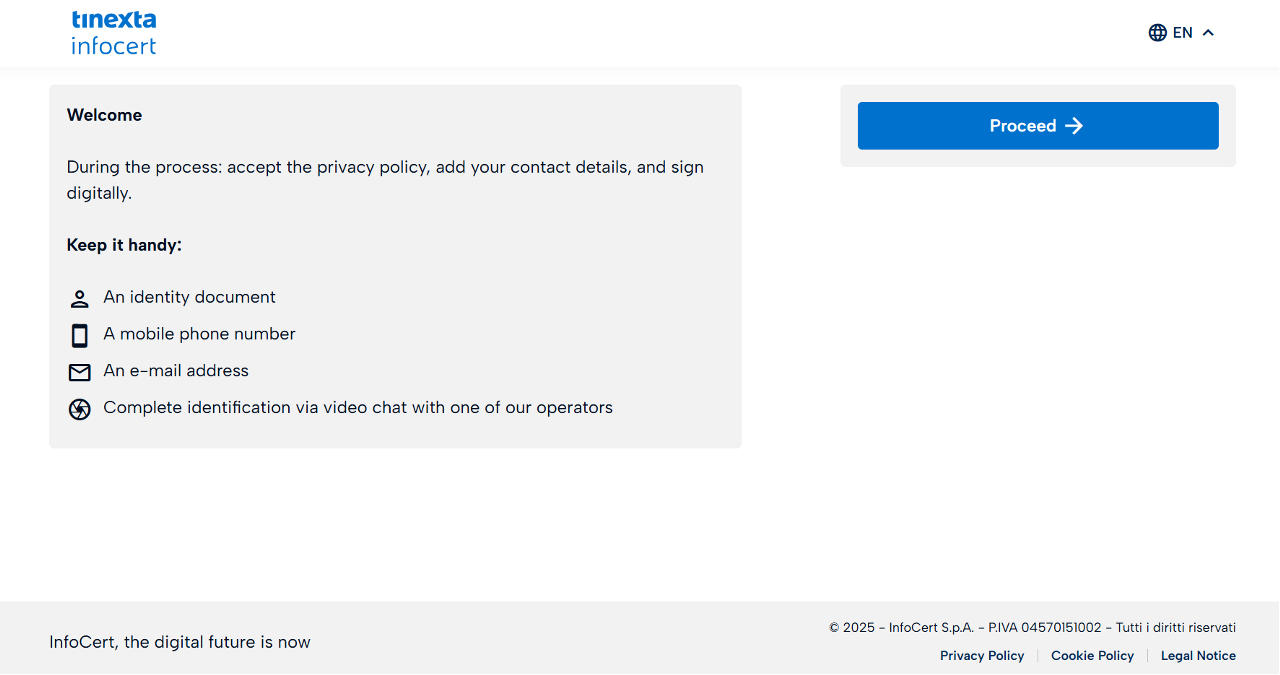Click the person icon for identity document

80,299
